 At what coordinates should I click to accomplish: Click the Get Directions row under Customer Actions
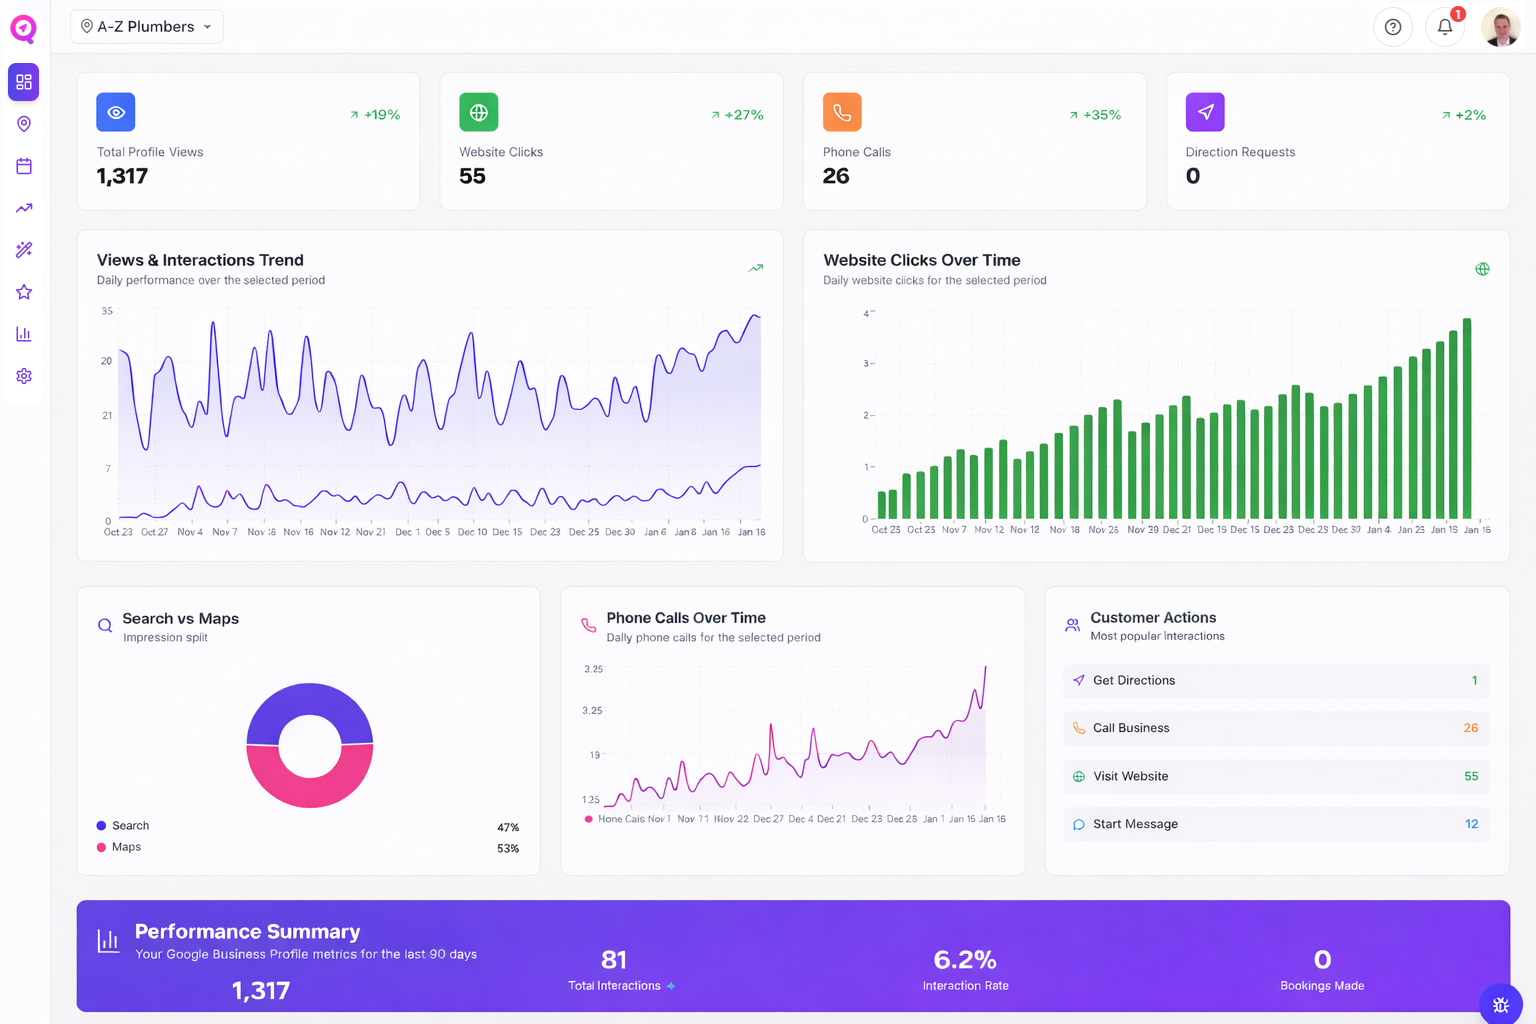pyautogui.click(x=1275, y=681)
